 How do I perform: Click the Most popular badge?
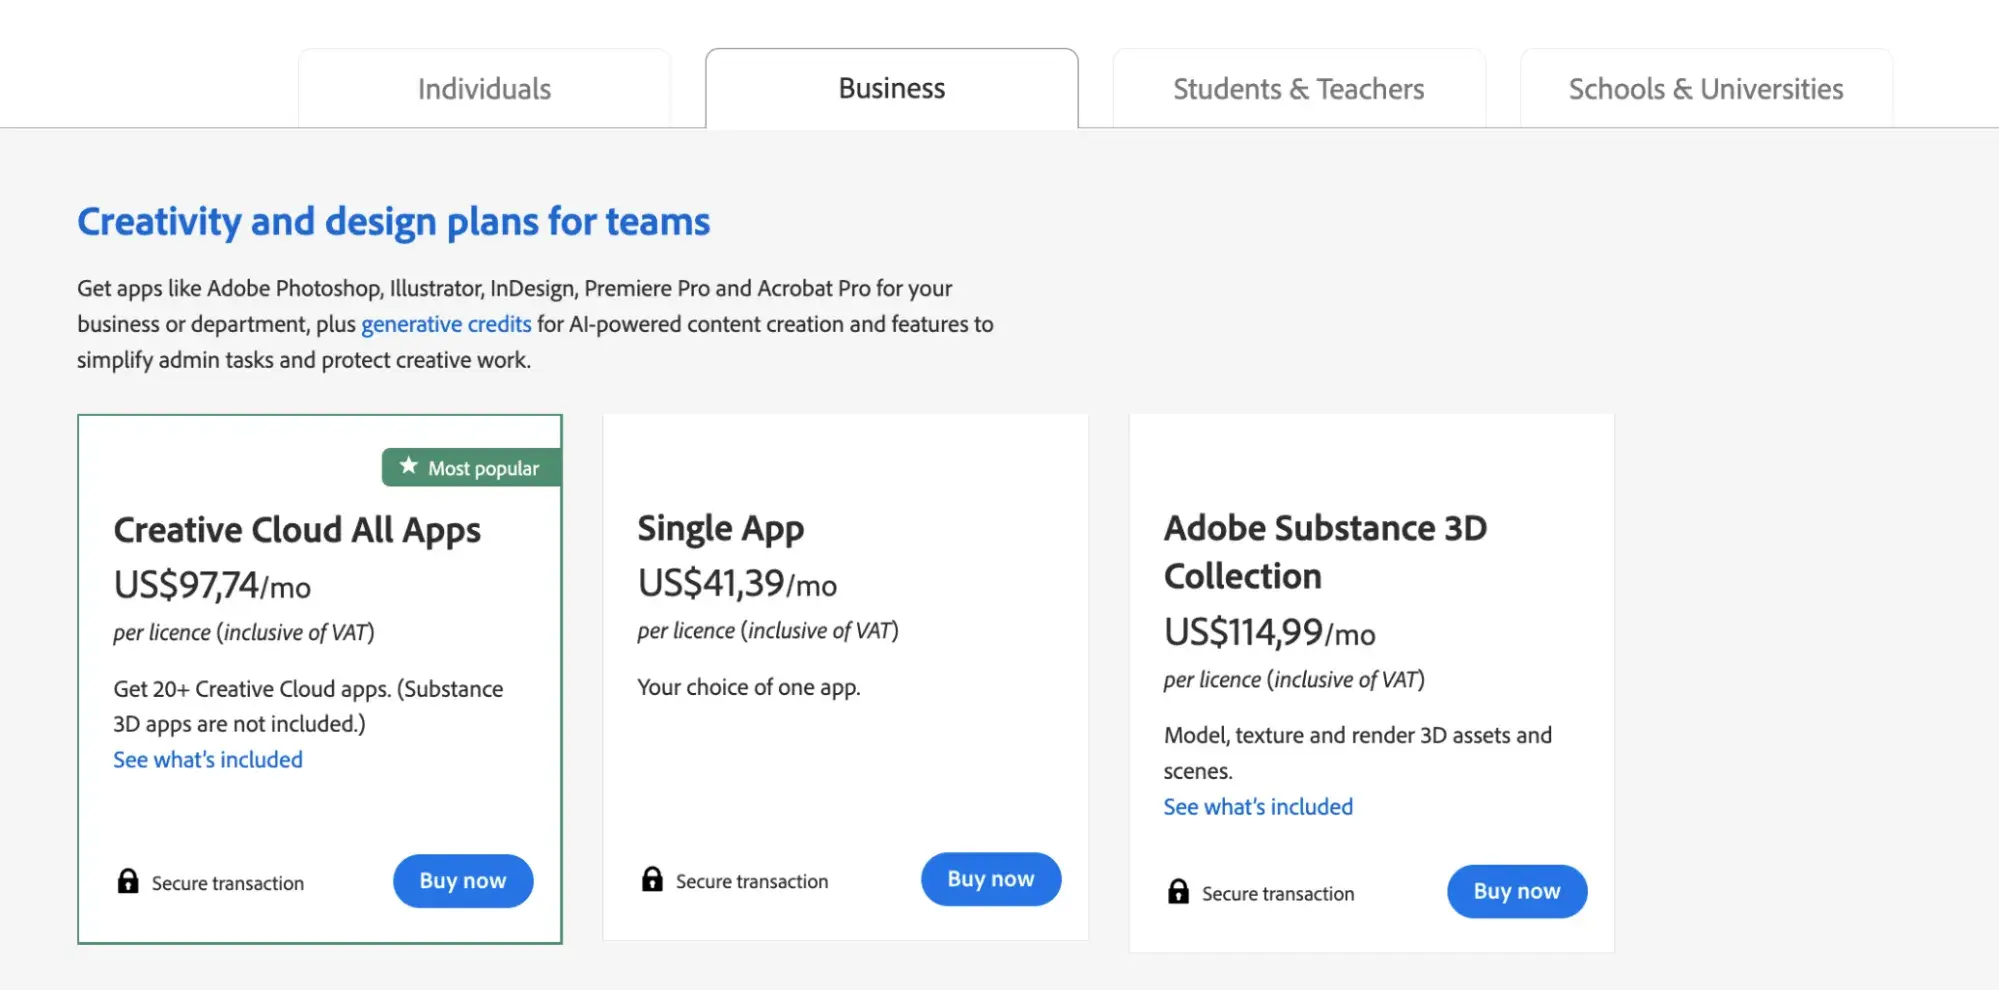[471, 467]
